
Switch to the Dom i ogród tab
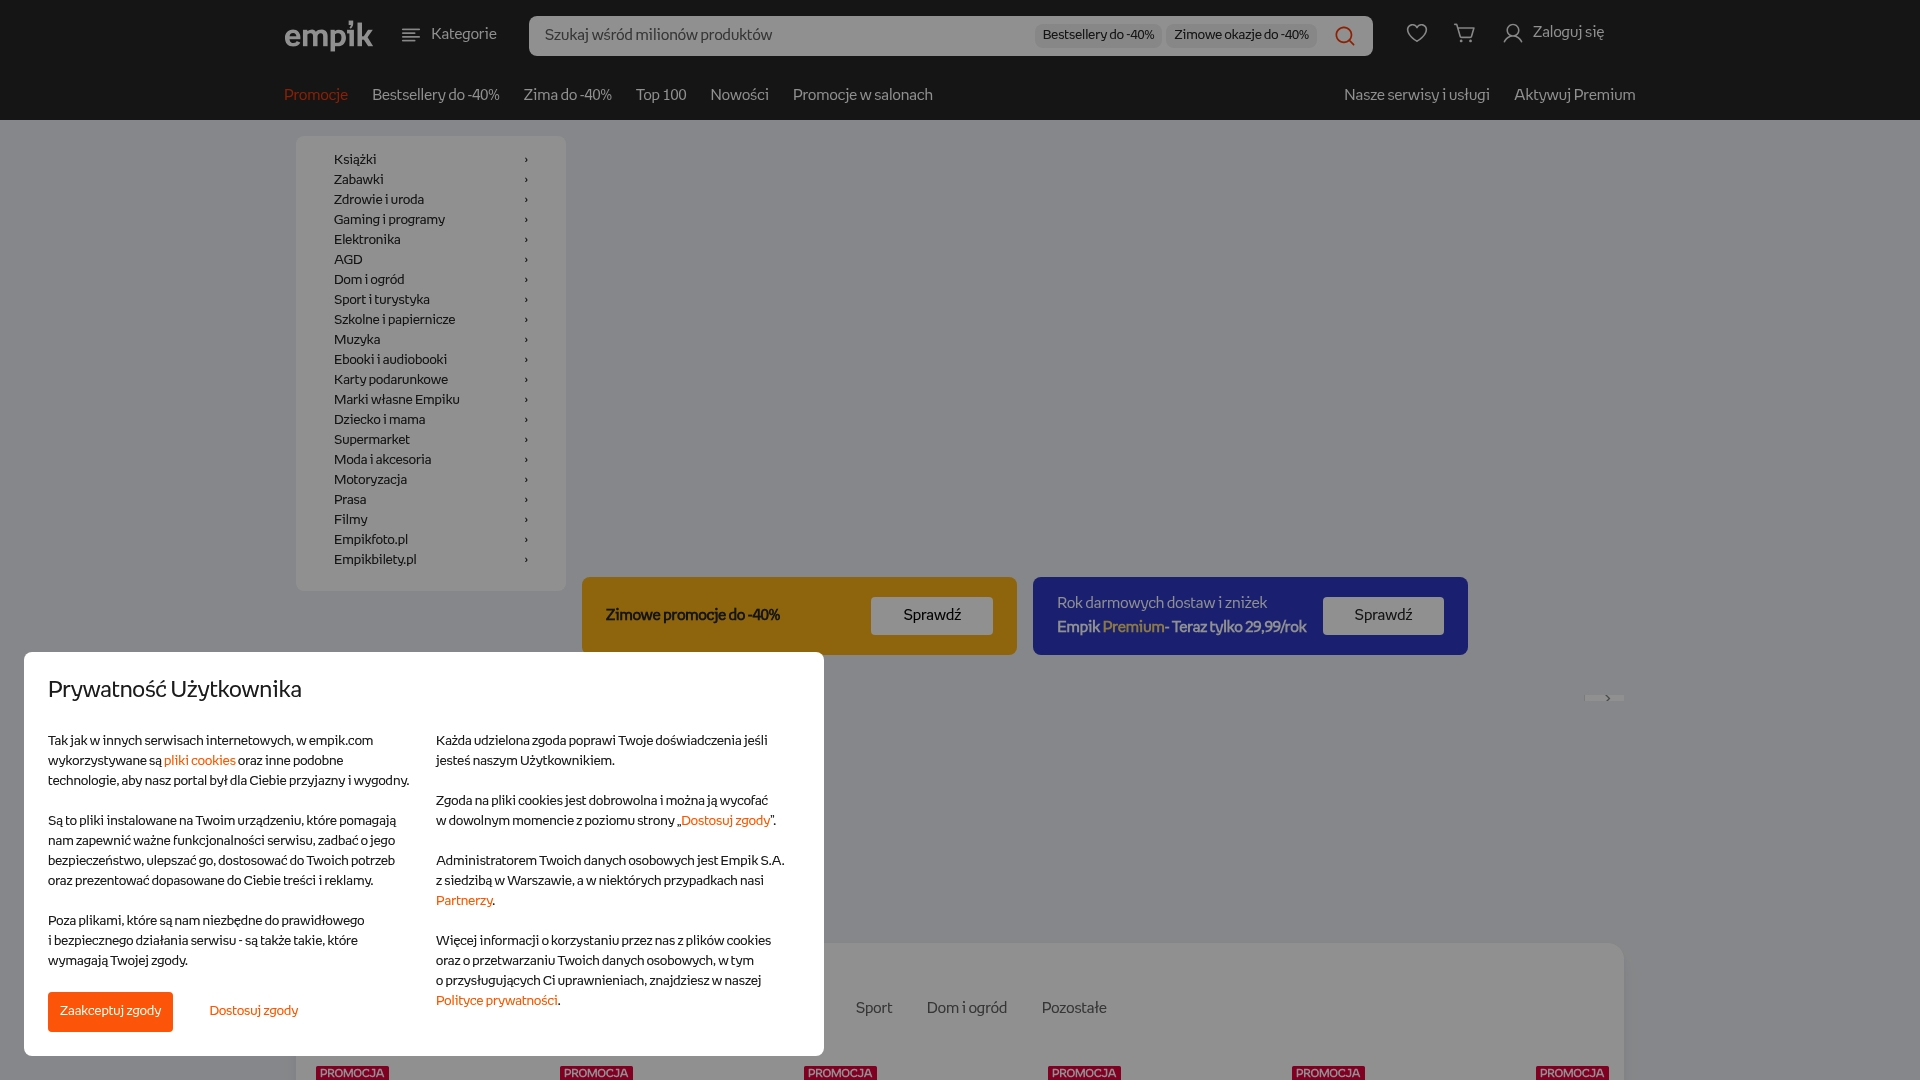pos(966,1008)
